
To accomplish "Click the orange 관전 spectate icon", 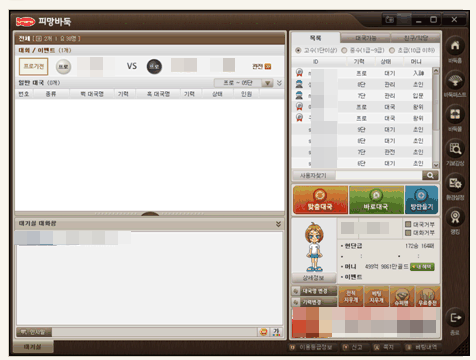I will (268, 67).
